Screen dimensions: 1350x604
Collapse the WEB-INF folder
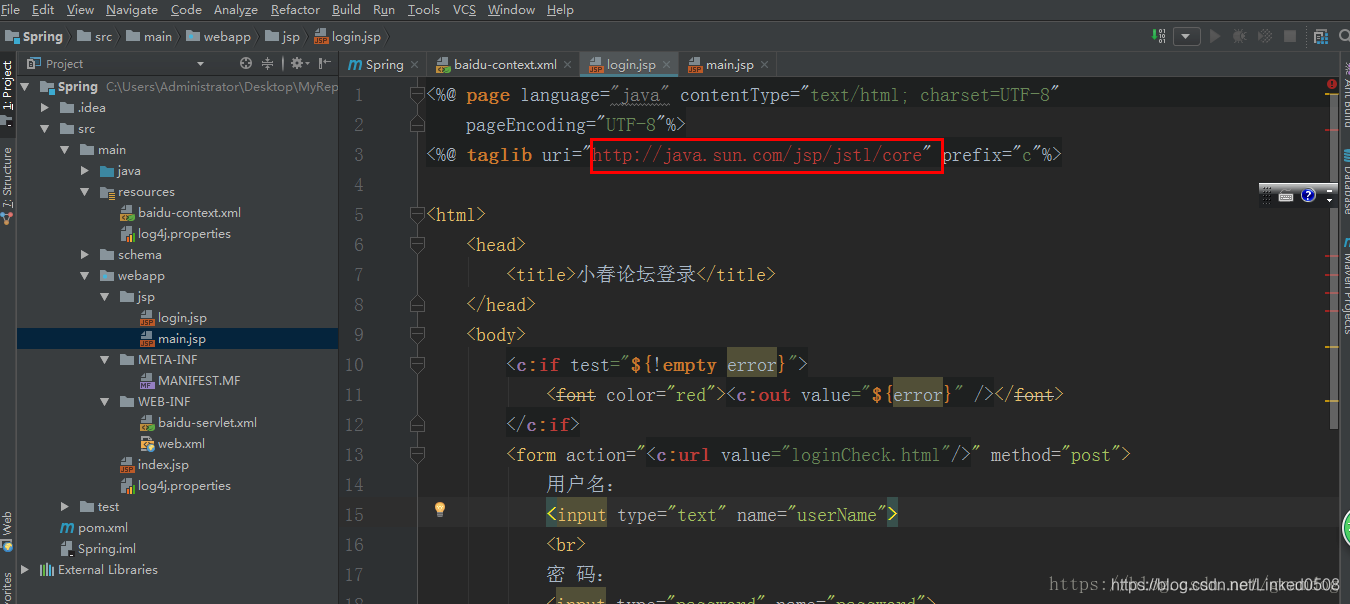pos(106,402)
